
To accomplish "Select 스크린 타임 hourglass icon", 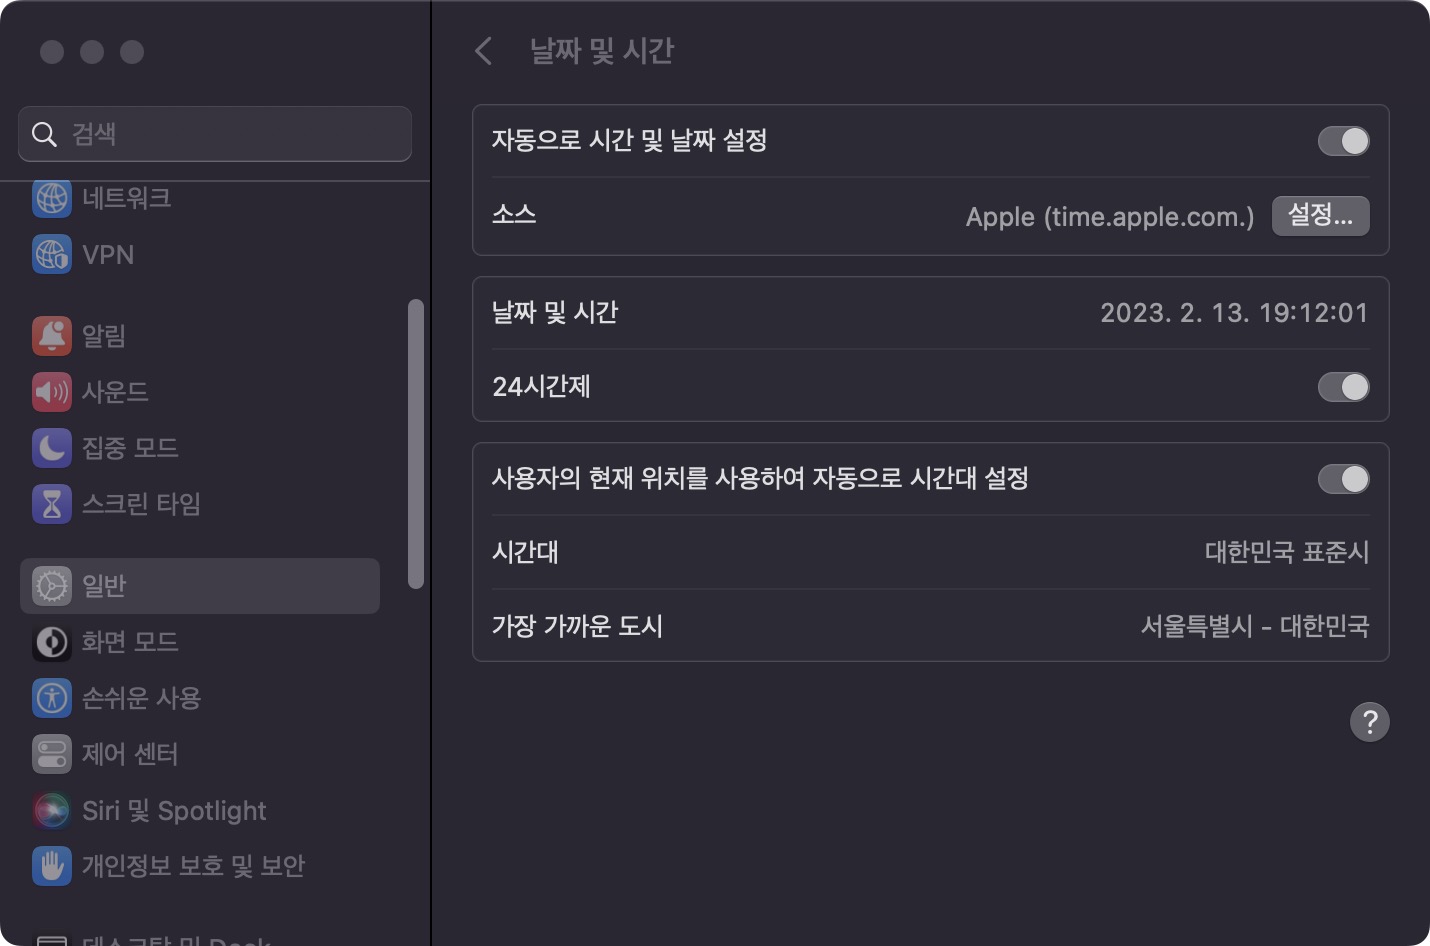I will [51, 504].
